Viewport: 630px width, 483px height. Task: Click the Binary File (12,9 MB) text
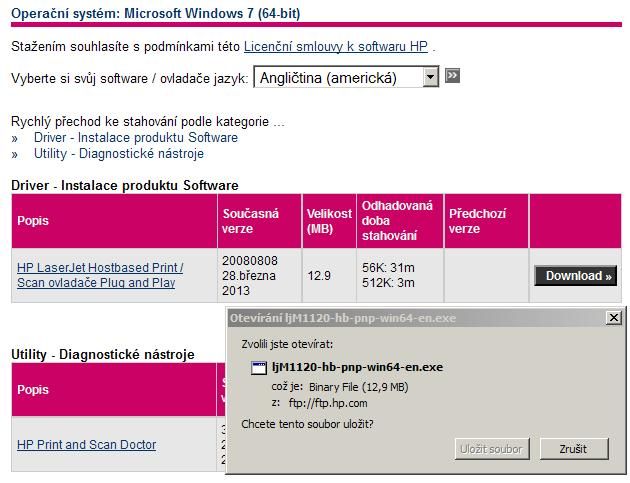[358, 387]
